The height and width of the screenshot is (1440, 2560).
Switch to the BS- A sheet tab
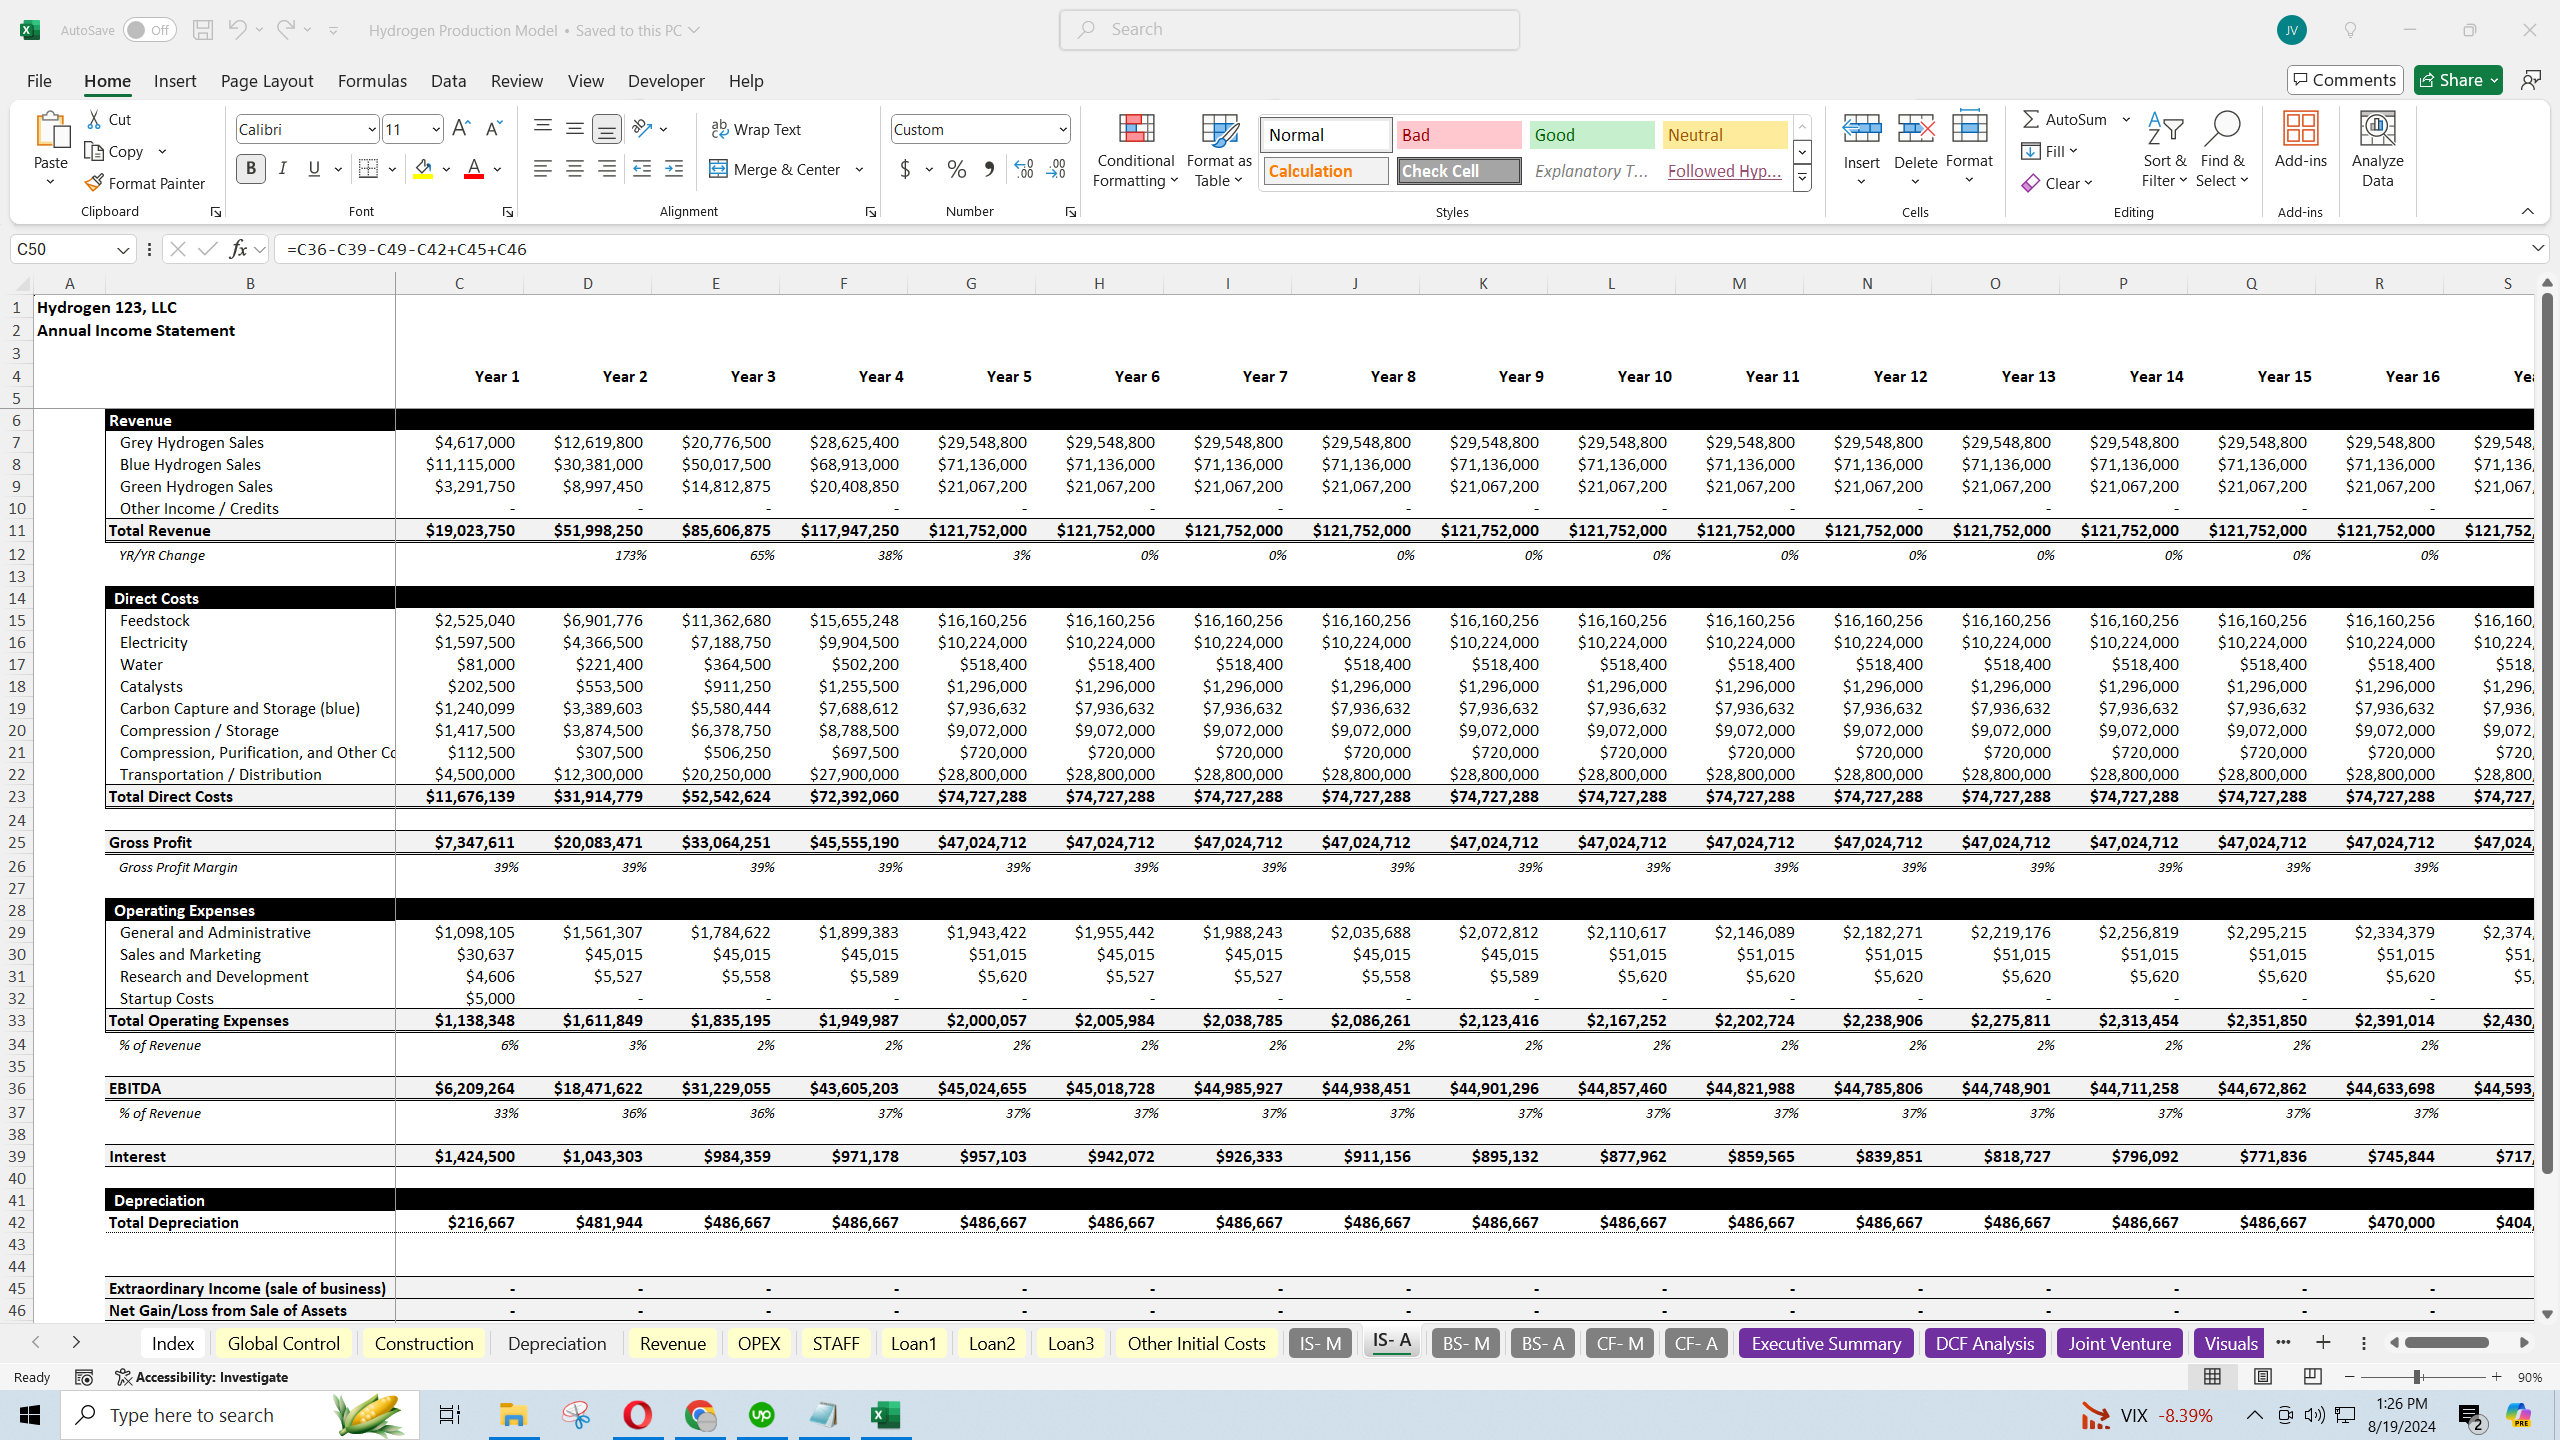click(1542, 1343)
